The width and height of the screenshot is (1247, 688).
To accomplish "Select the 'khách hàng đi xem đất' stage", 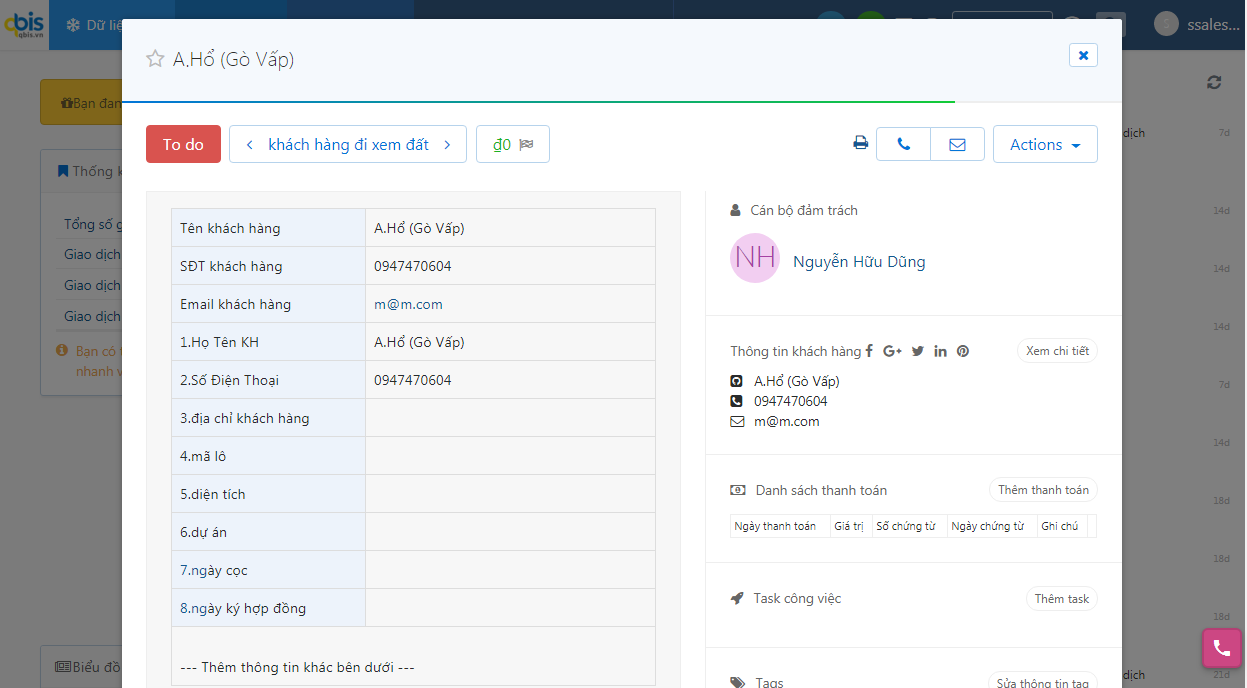I will (348, 145).
